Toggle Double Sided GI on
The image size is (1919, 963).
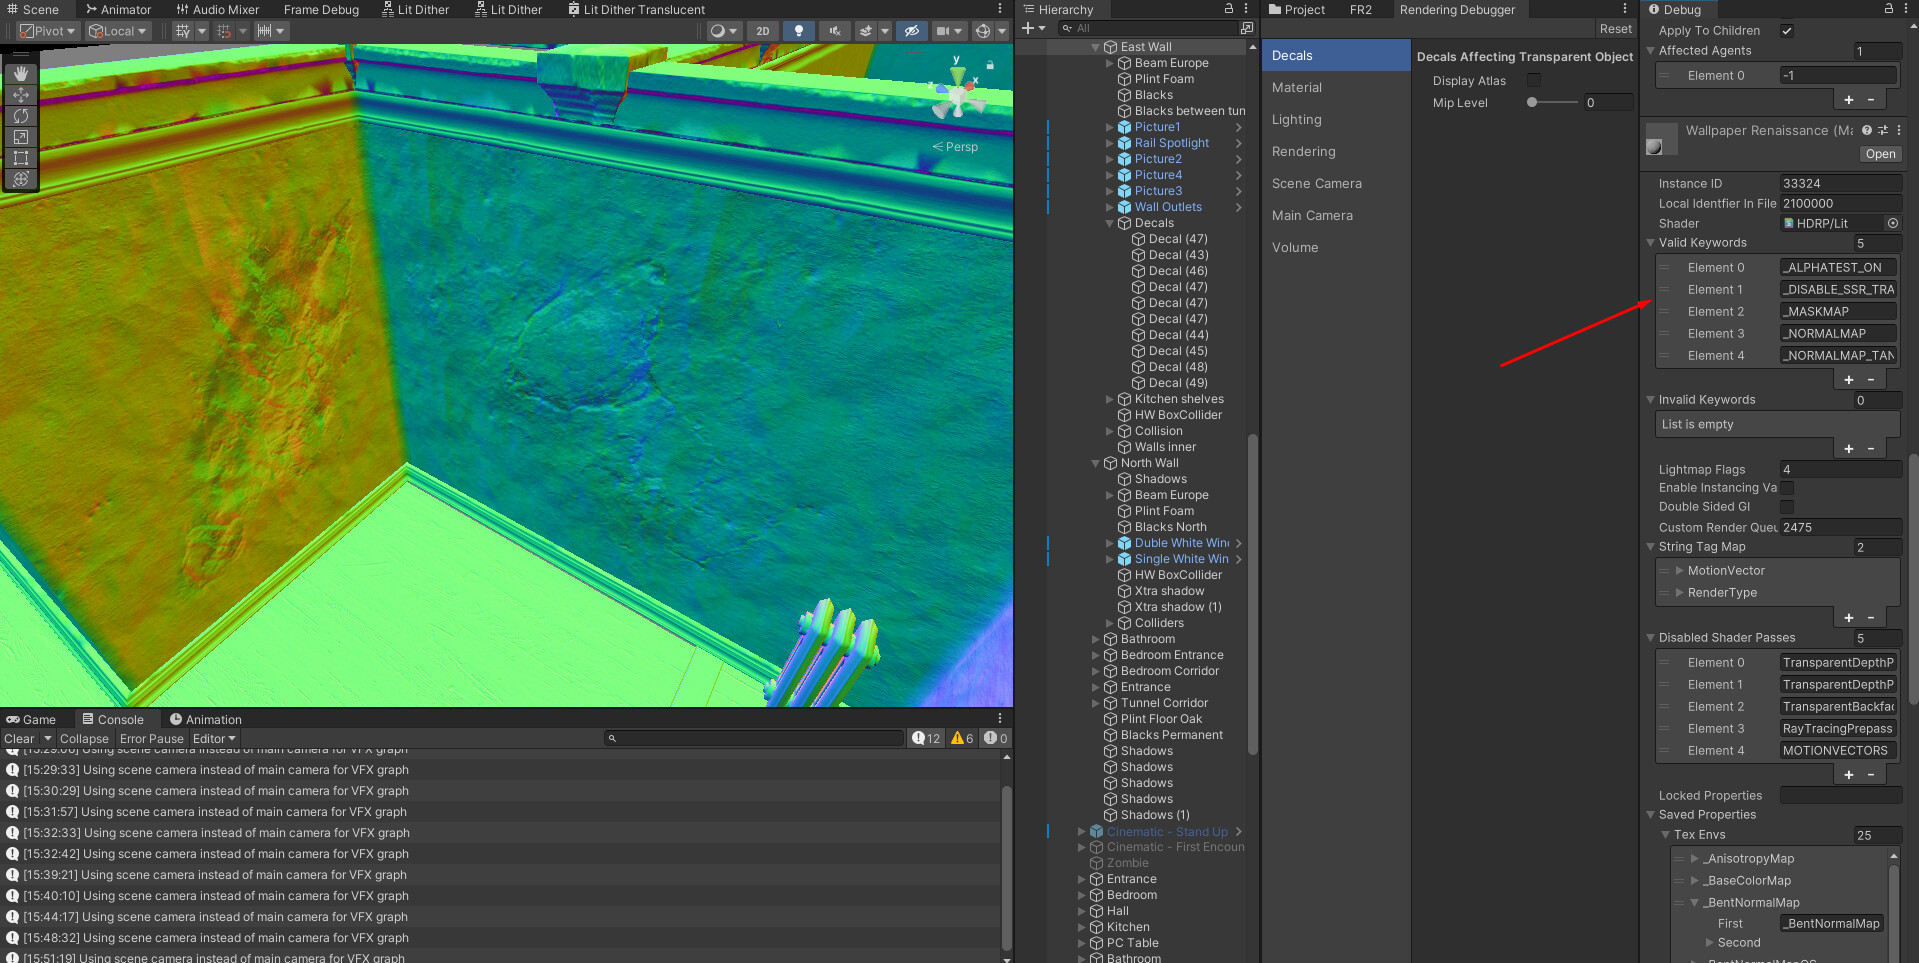click(1786, 507)
